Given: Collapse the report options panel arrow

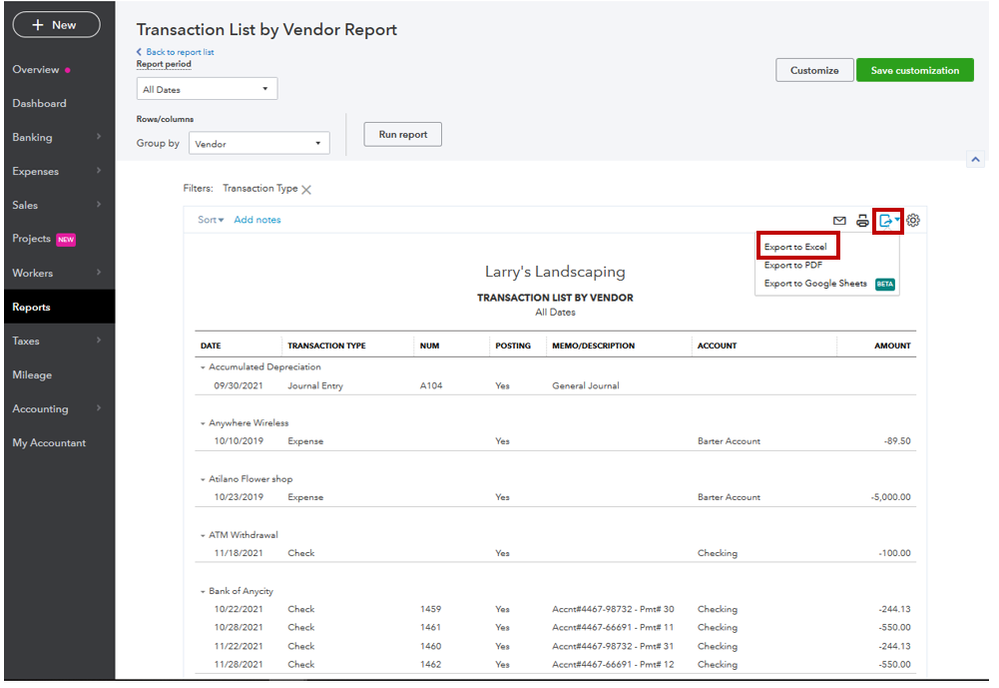Looking at the screenshot, I should [975, 159].
